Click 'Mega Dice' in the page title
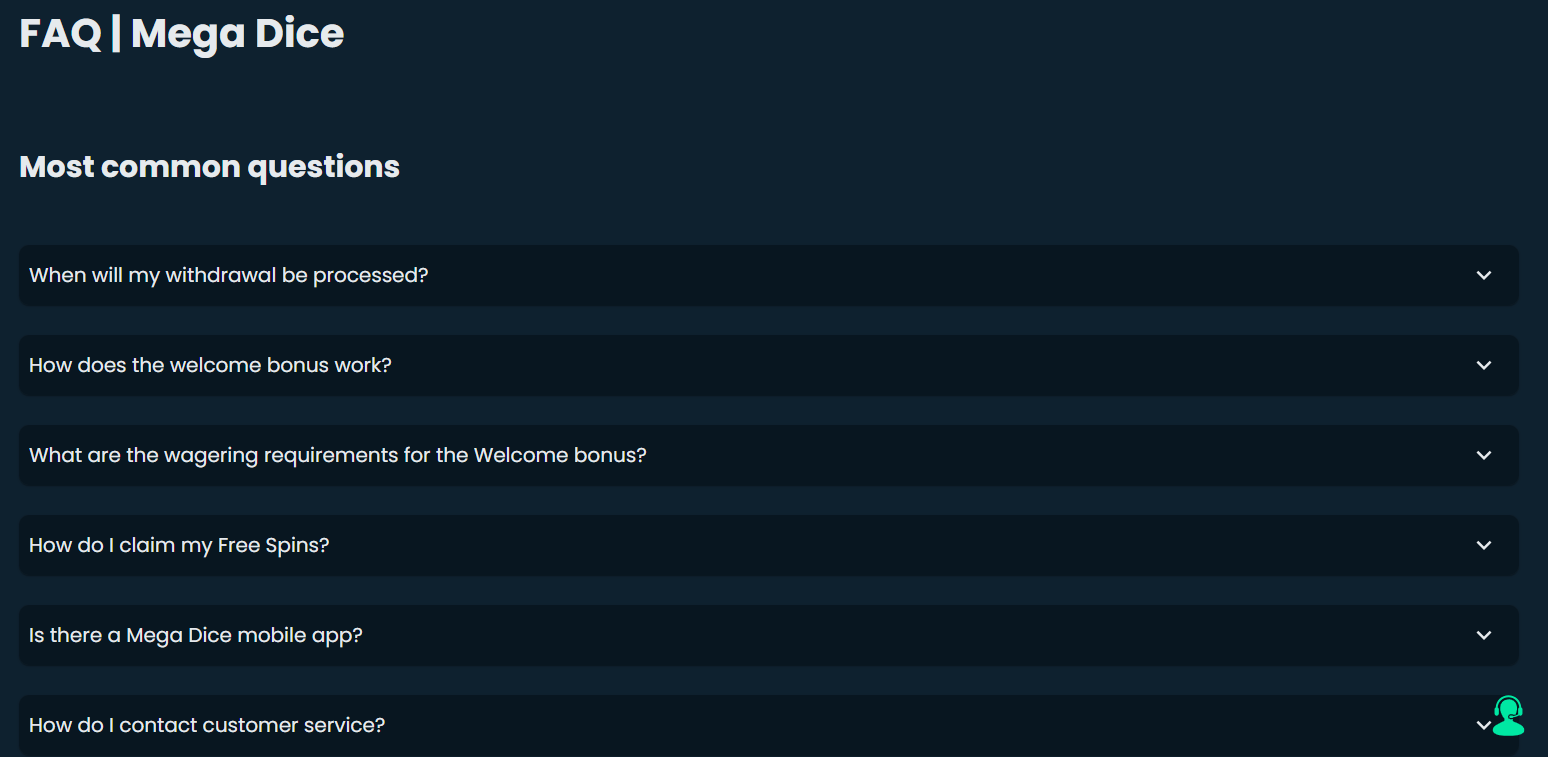1548x757 pixels. (x=237, y=34)
